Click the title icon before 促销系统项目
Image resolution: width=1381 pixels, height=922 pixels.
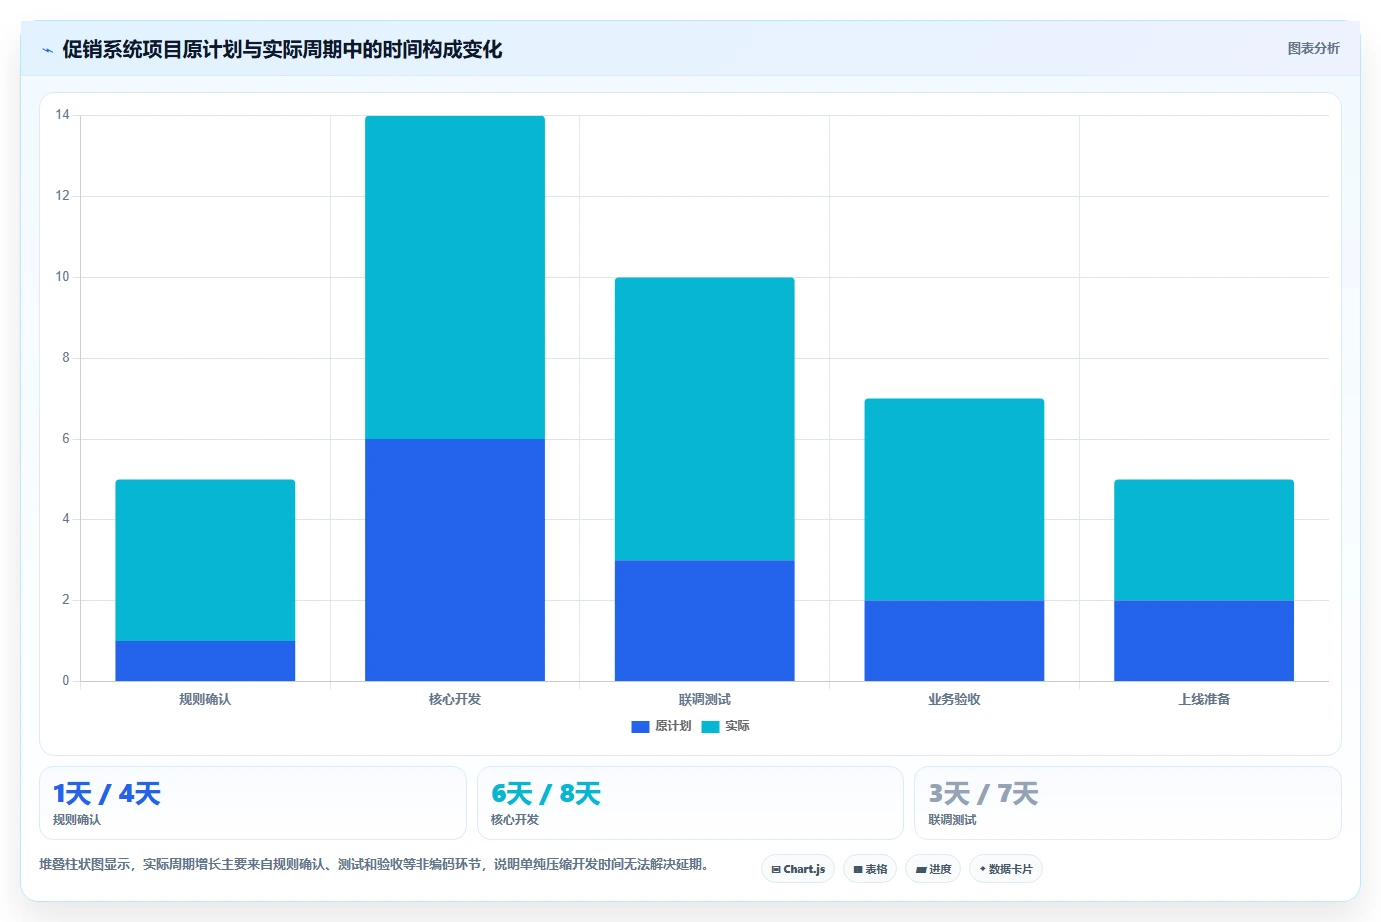tap(47, 50)
